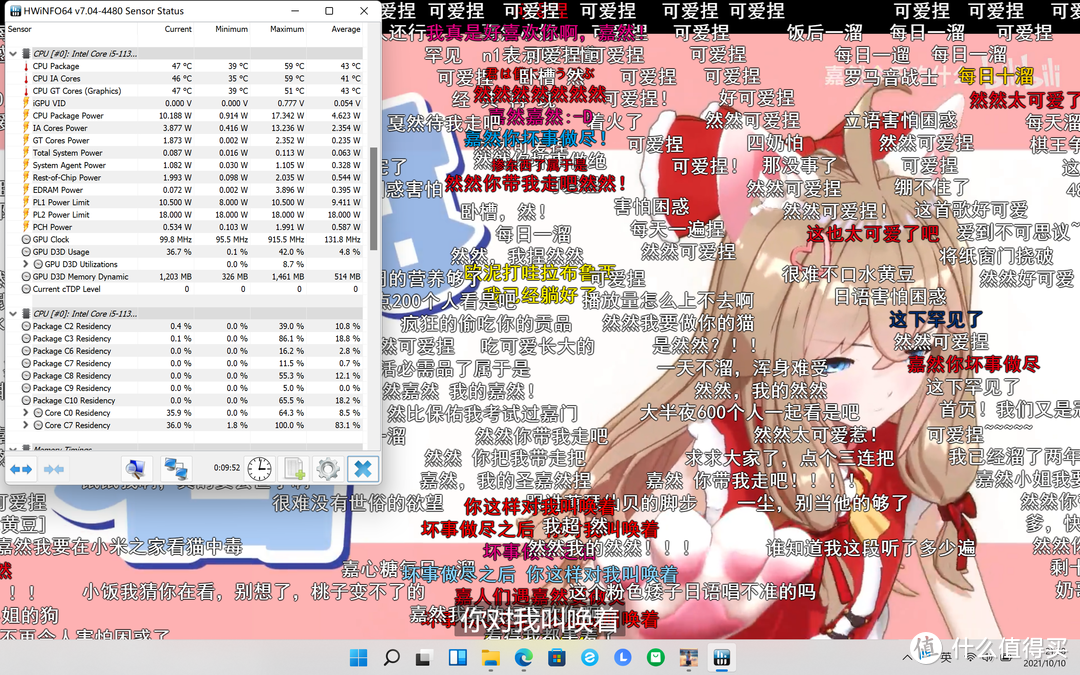Open the sensor search magnifier tool

pos(136,470)
